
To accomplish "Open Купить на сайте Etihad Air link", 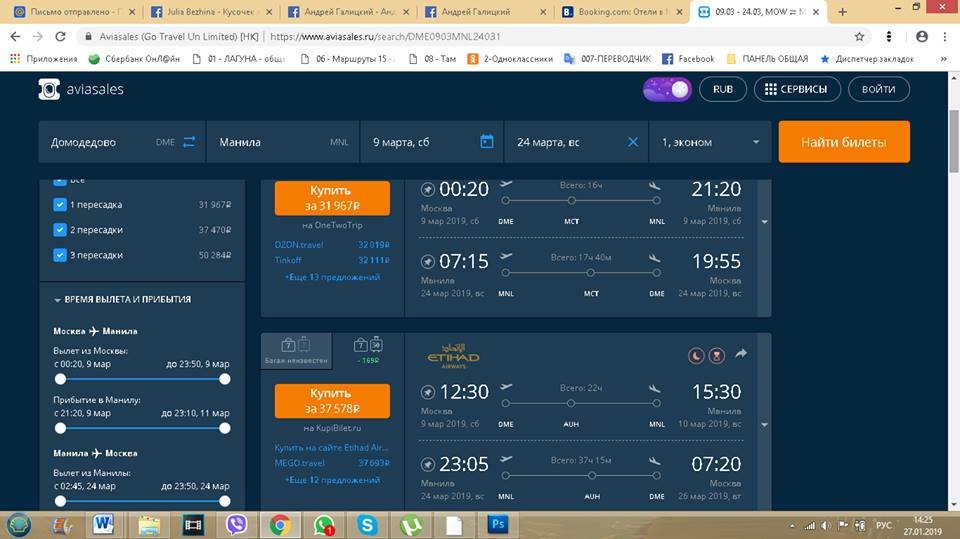I will [331, 448].
